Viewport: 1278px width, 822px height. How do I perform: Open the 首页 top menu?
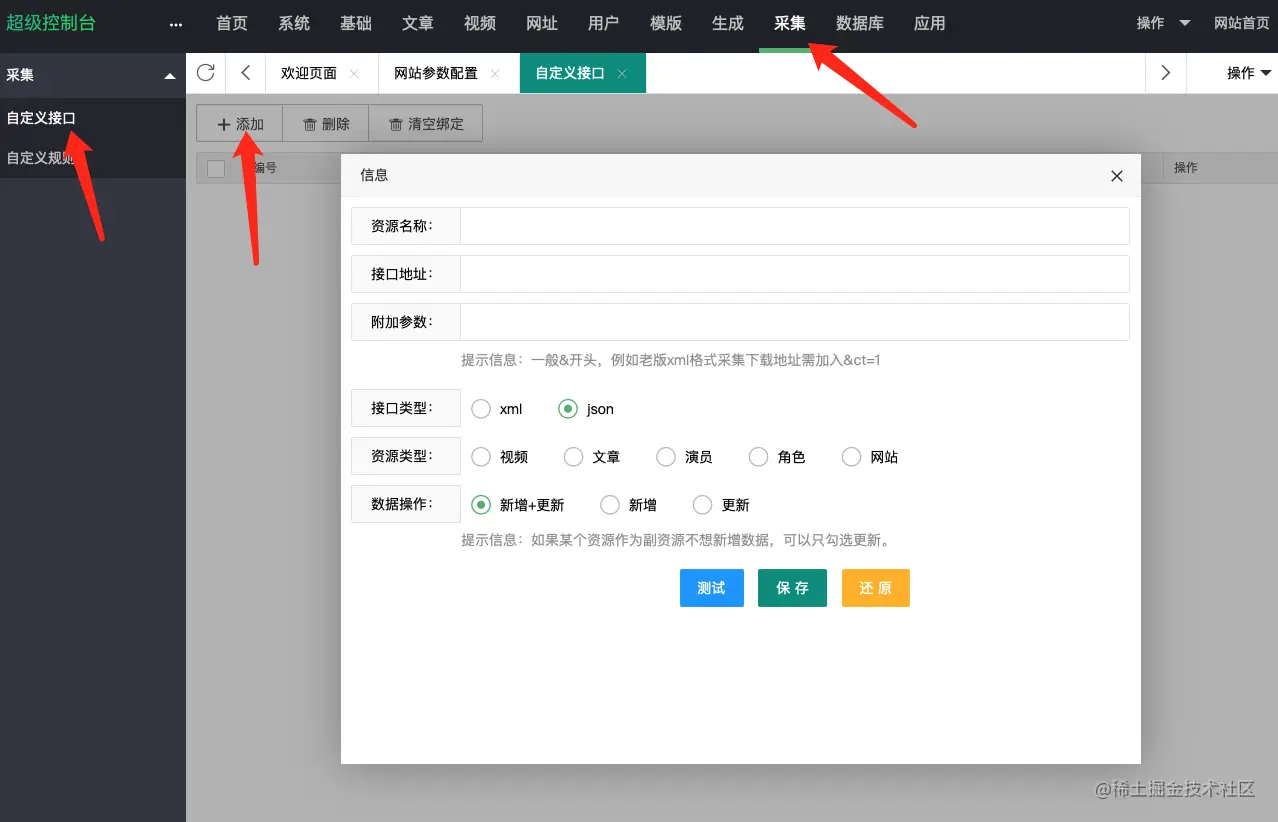(232, 23)
